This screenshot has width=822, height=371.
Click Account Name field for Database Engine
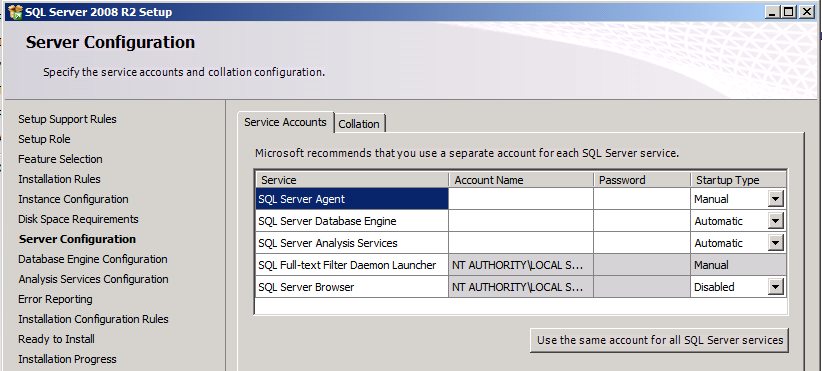tap(521, 221)
